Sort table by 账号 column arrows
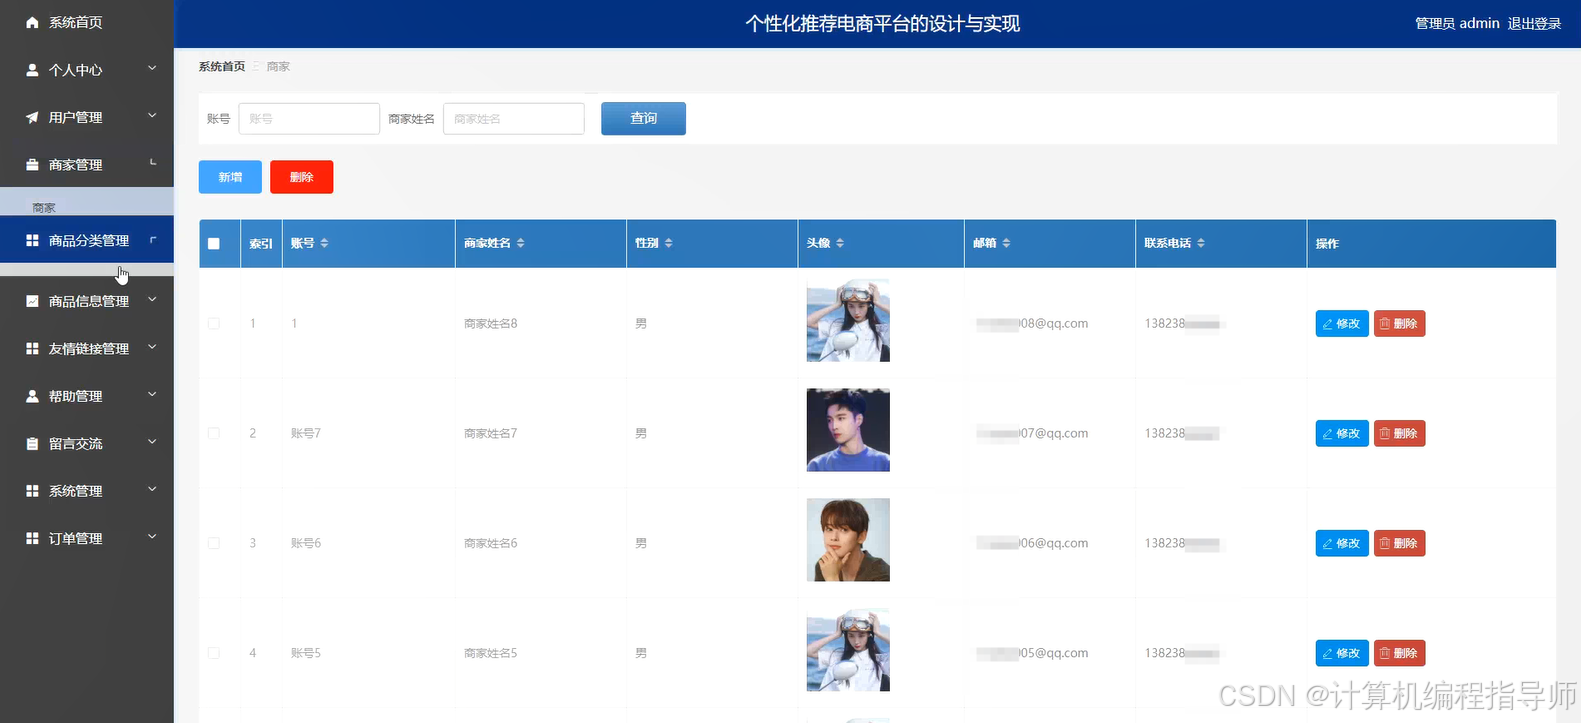1581x723 pixels. click(324, 243)
